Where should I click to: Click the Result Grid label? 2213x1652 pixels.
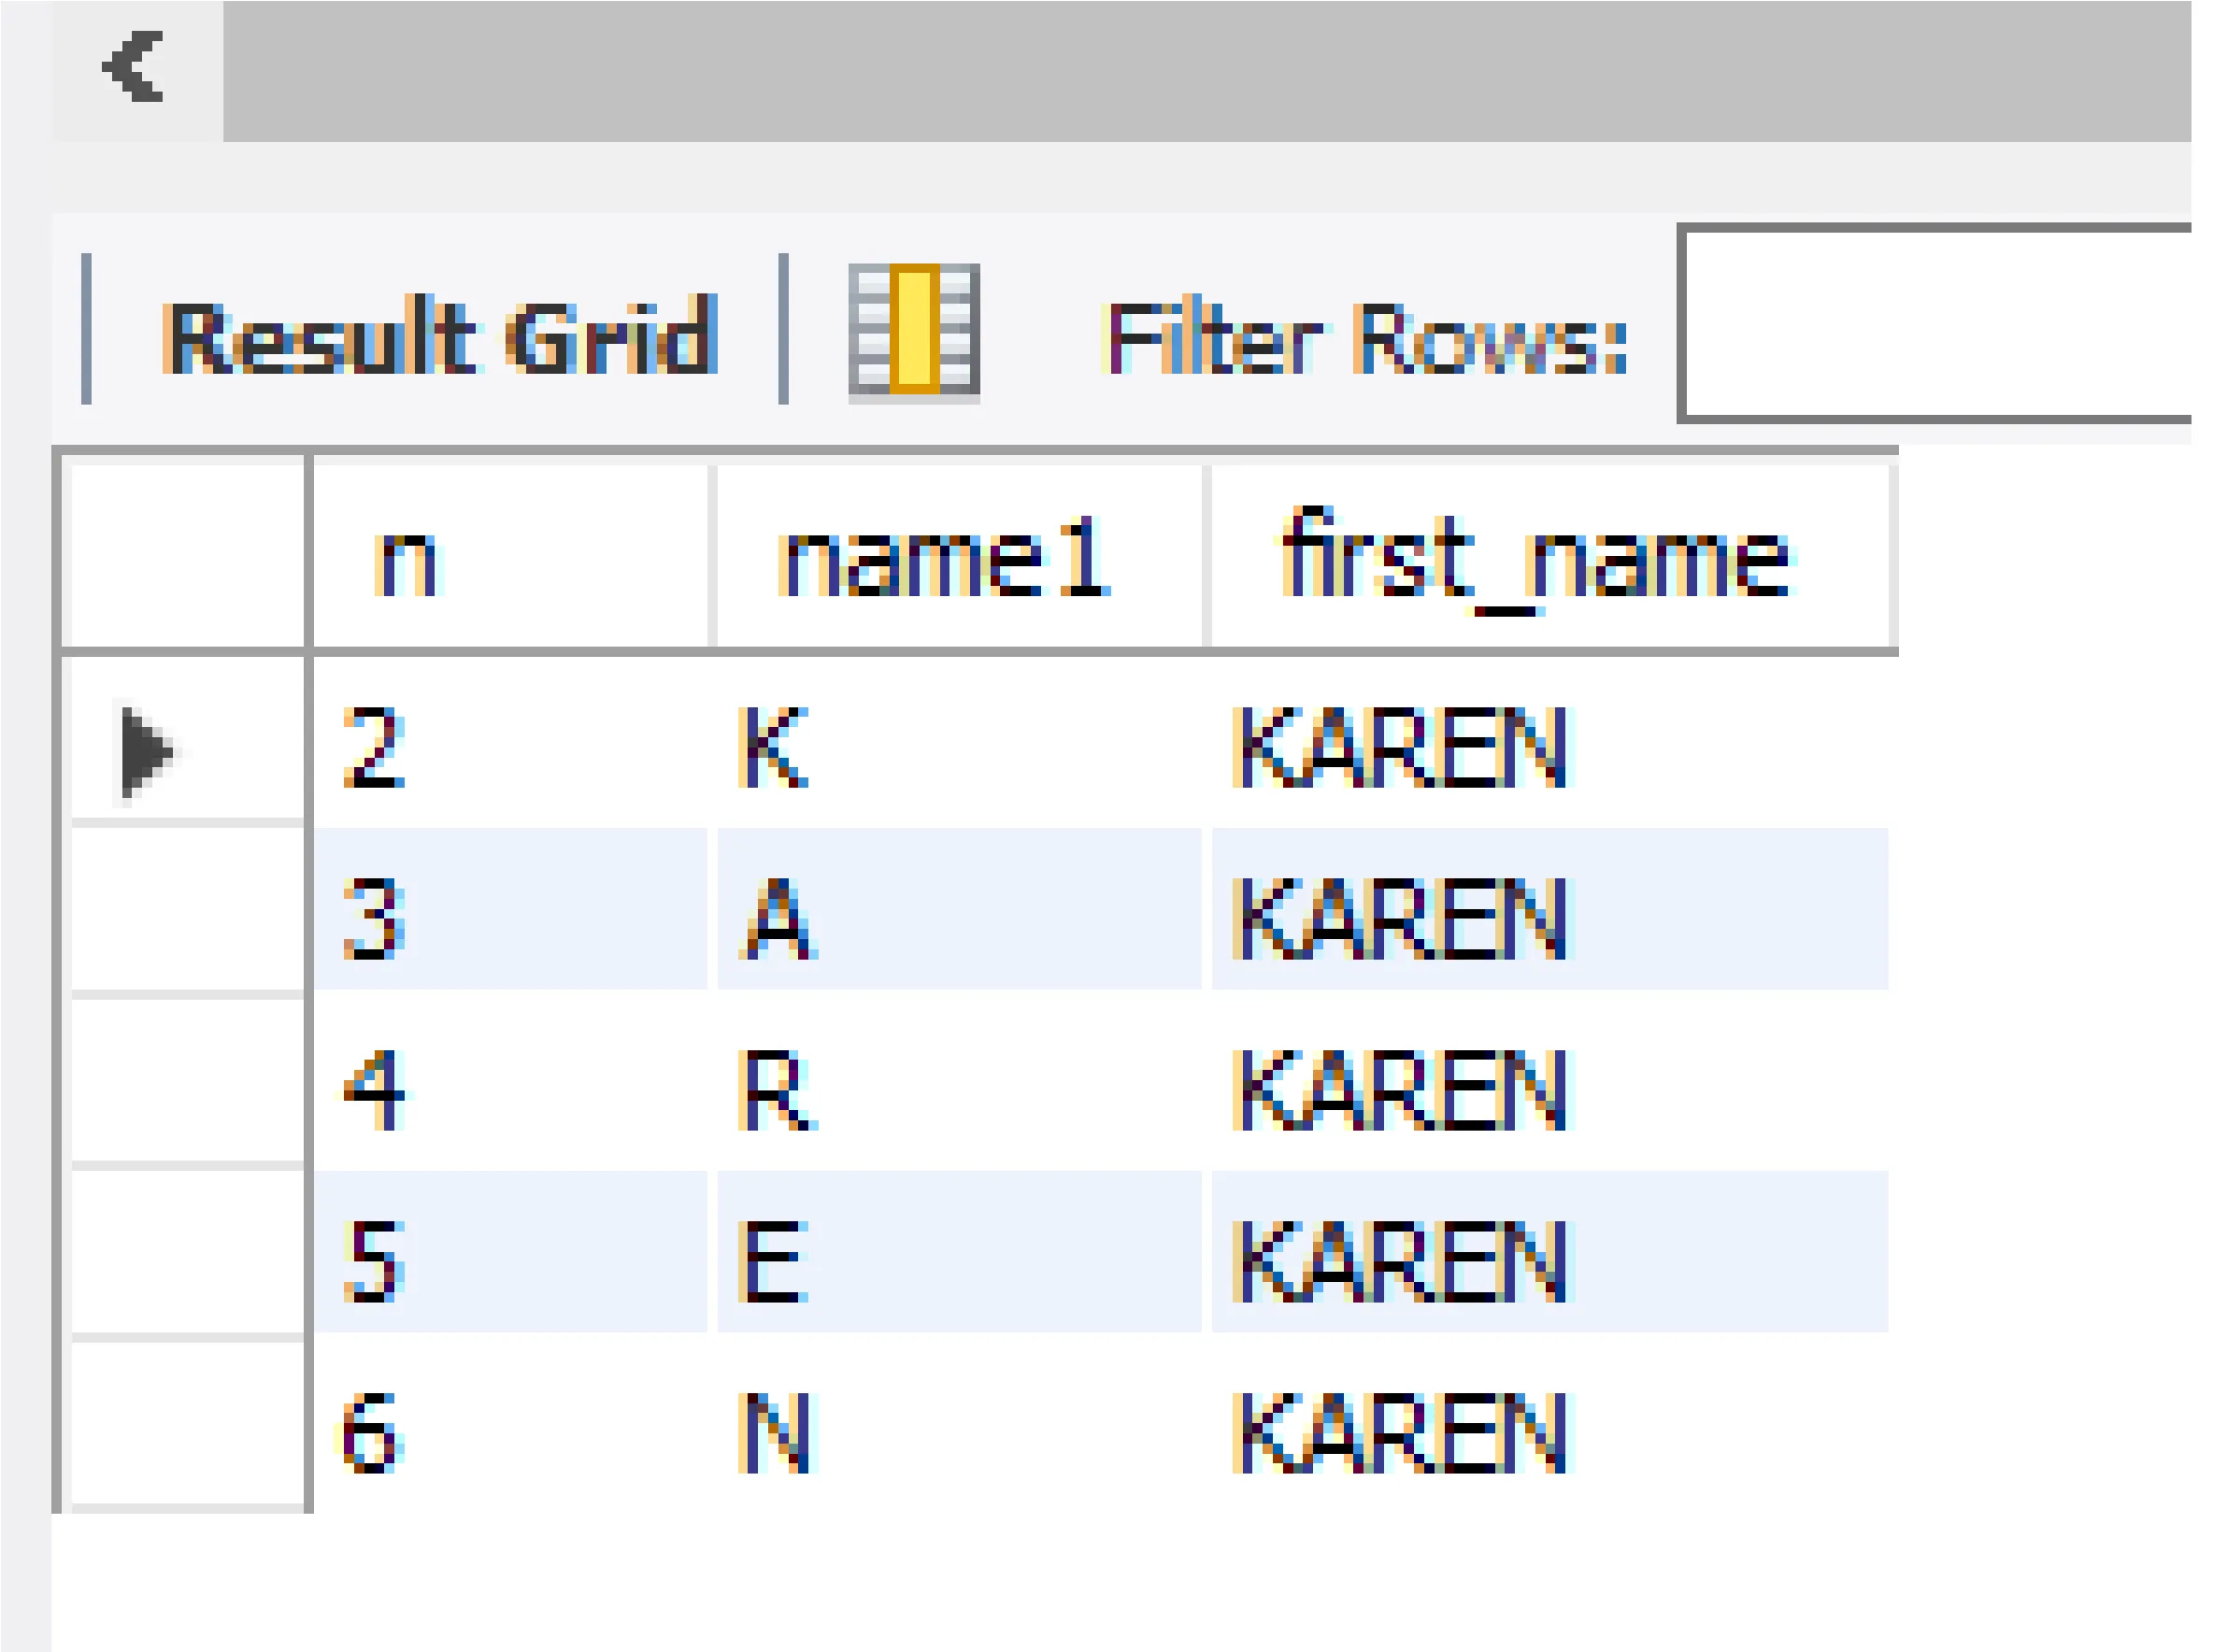(x=439, y=338)
